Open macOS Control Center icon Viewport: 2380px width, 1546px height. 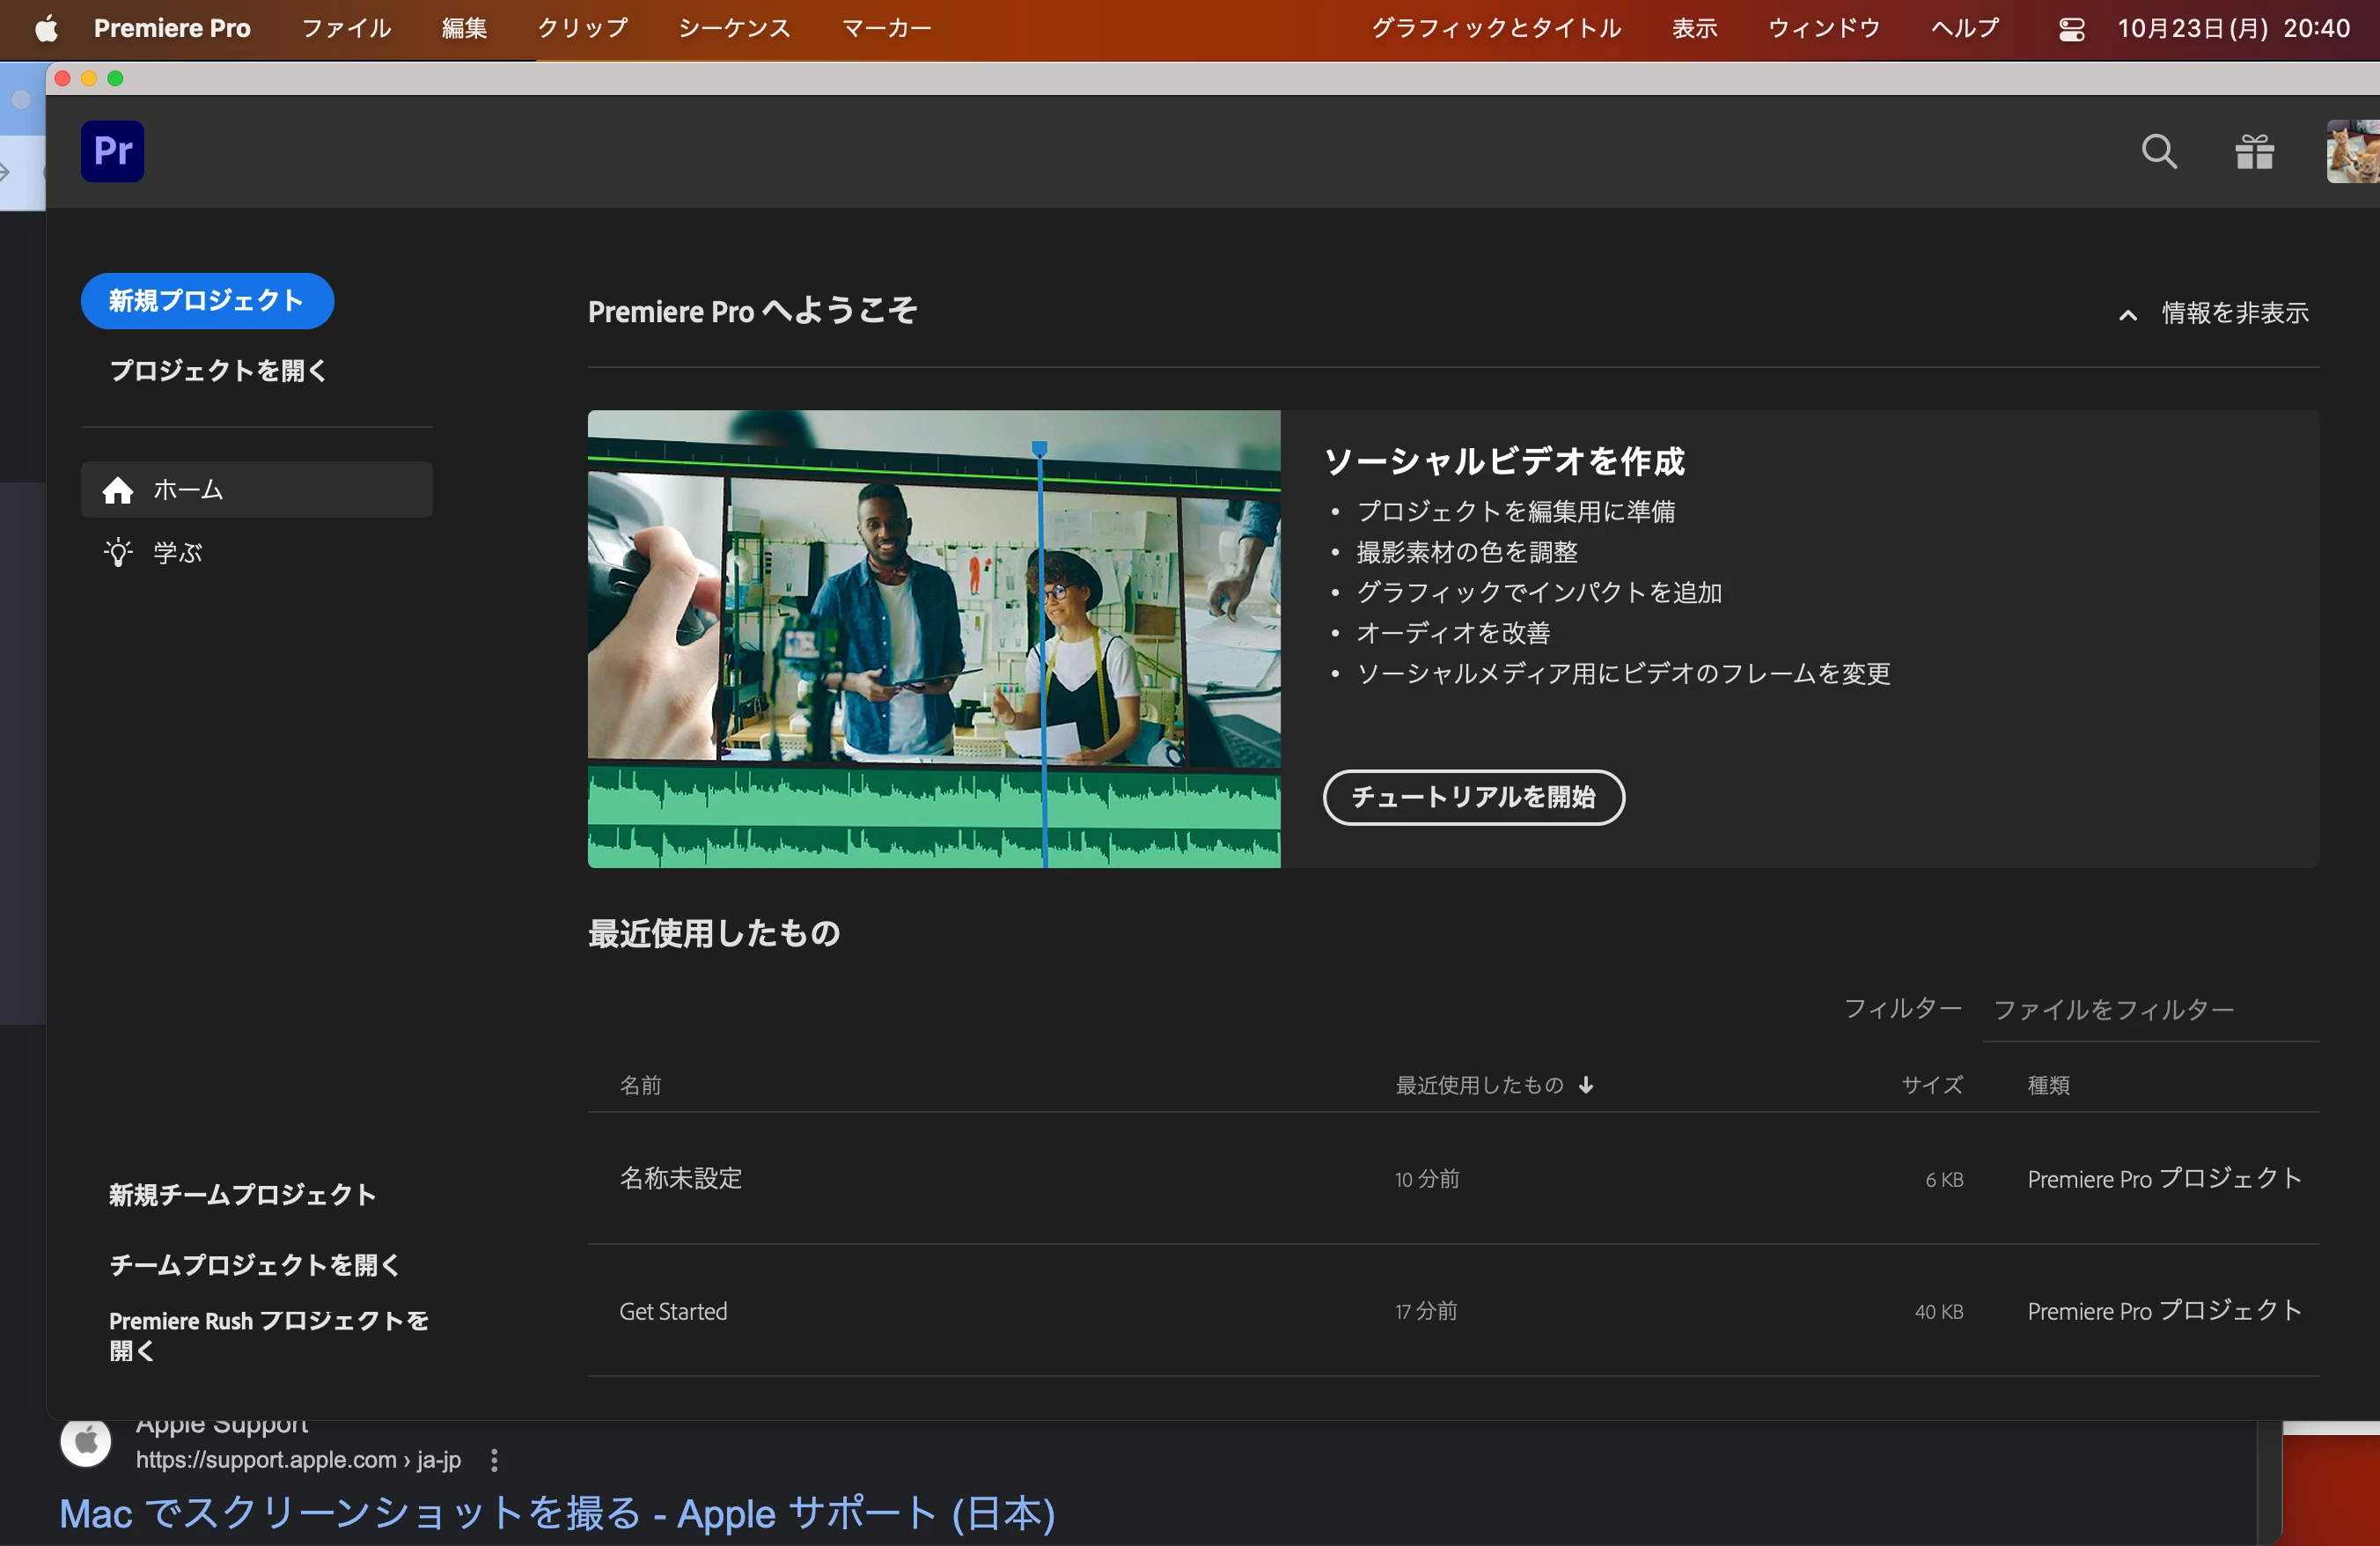pos(2071,29)
